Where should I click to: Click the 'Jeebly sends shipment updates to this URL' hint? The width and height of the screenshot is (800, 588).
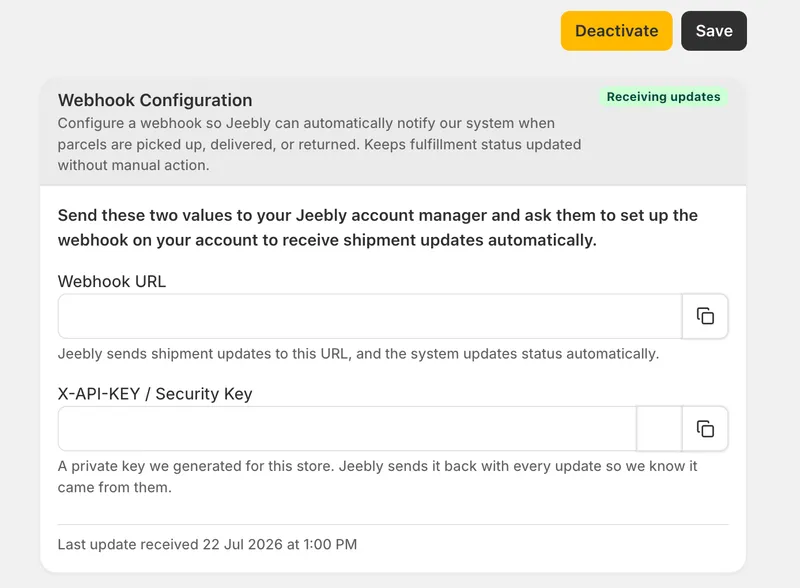pyautogui.click(x=358, y=354)
